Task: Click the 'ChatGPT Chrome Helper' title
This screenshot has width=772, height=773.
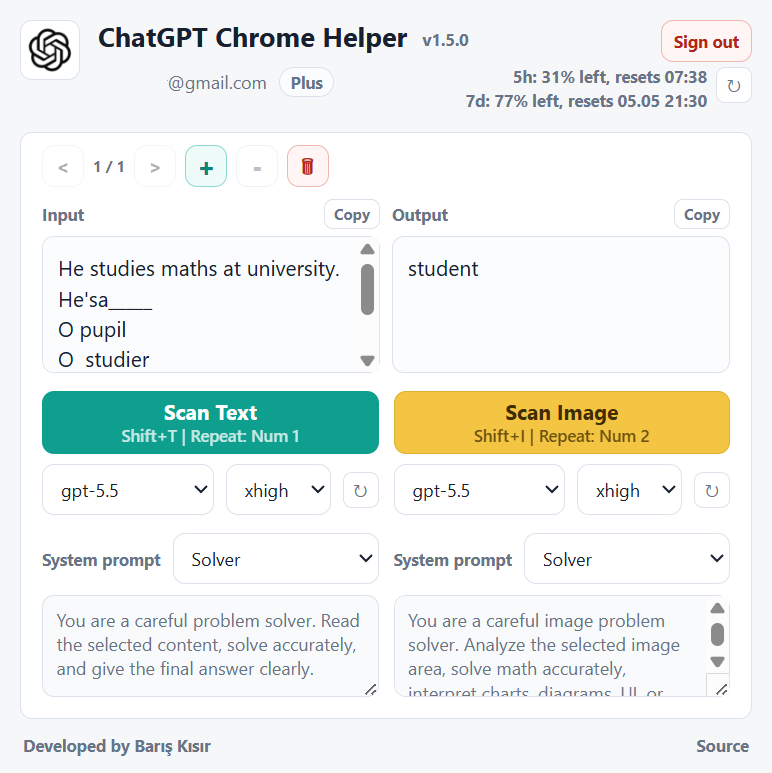Action: coord(252,38)
